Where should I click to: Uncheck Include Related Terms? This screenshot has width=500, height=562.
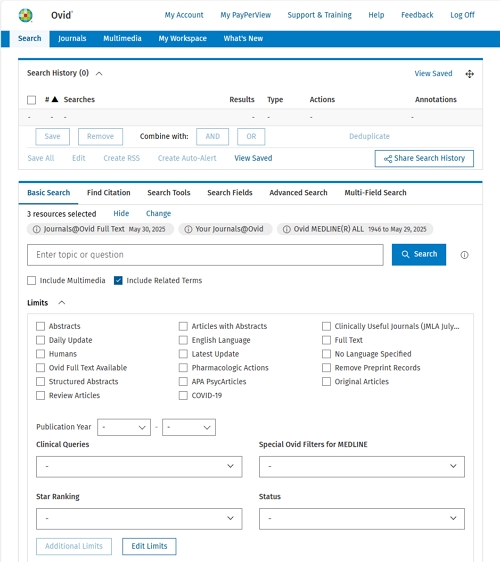pyautogui.click(x=118, y=280)
